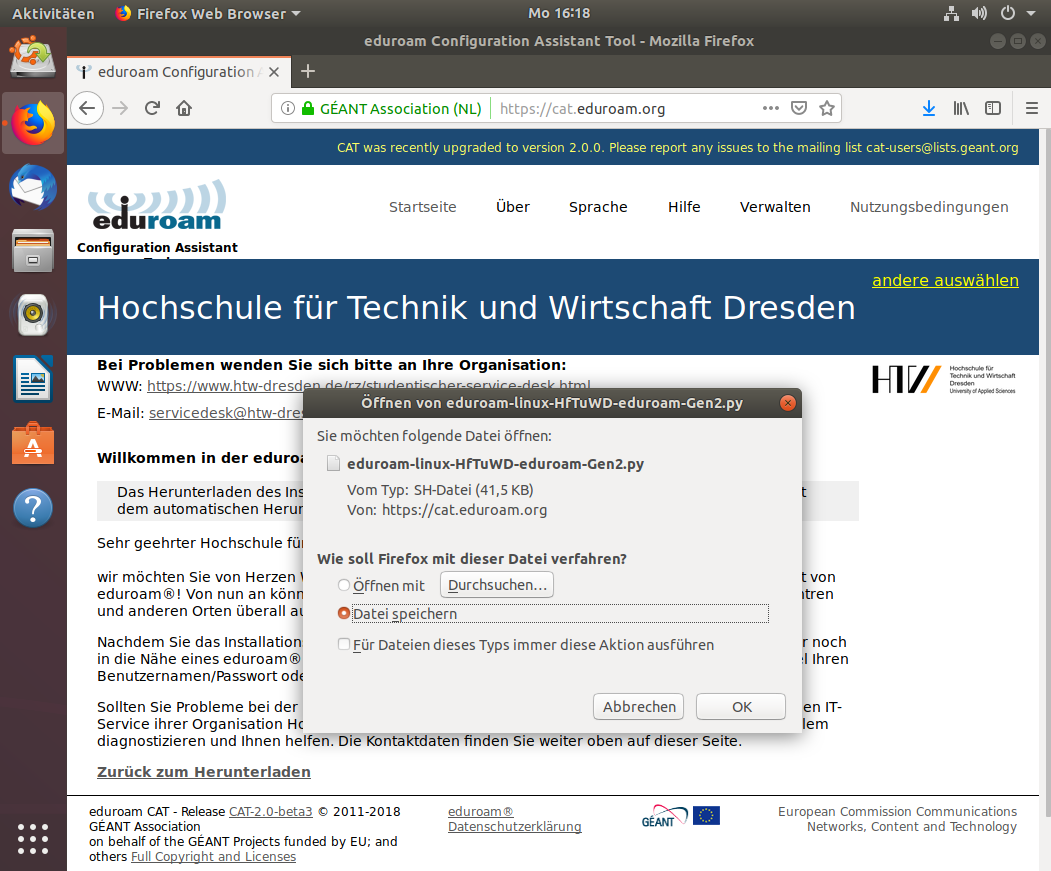Click the HTW Dresden logo
Image resolution: width=1051 pixels, height=871 pixels.
tap(944, 380)
